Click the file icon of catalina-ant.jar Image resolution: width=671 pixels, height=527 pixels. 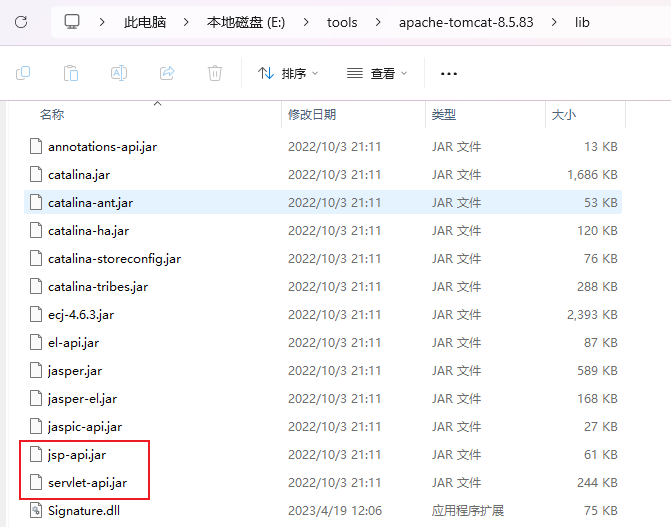click(36, 202)
